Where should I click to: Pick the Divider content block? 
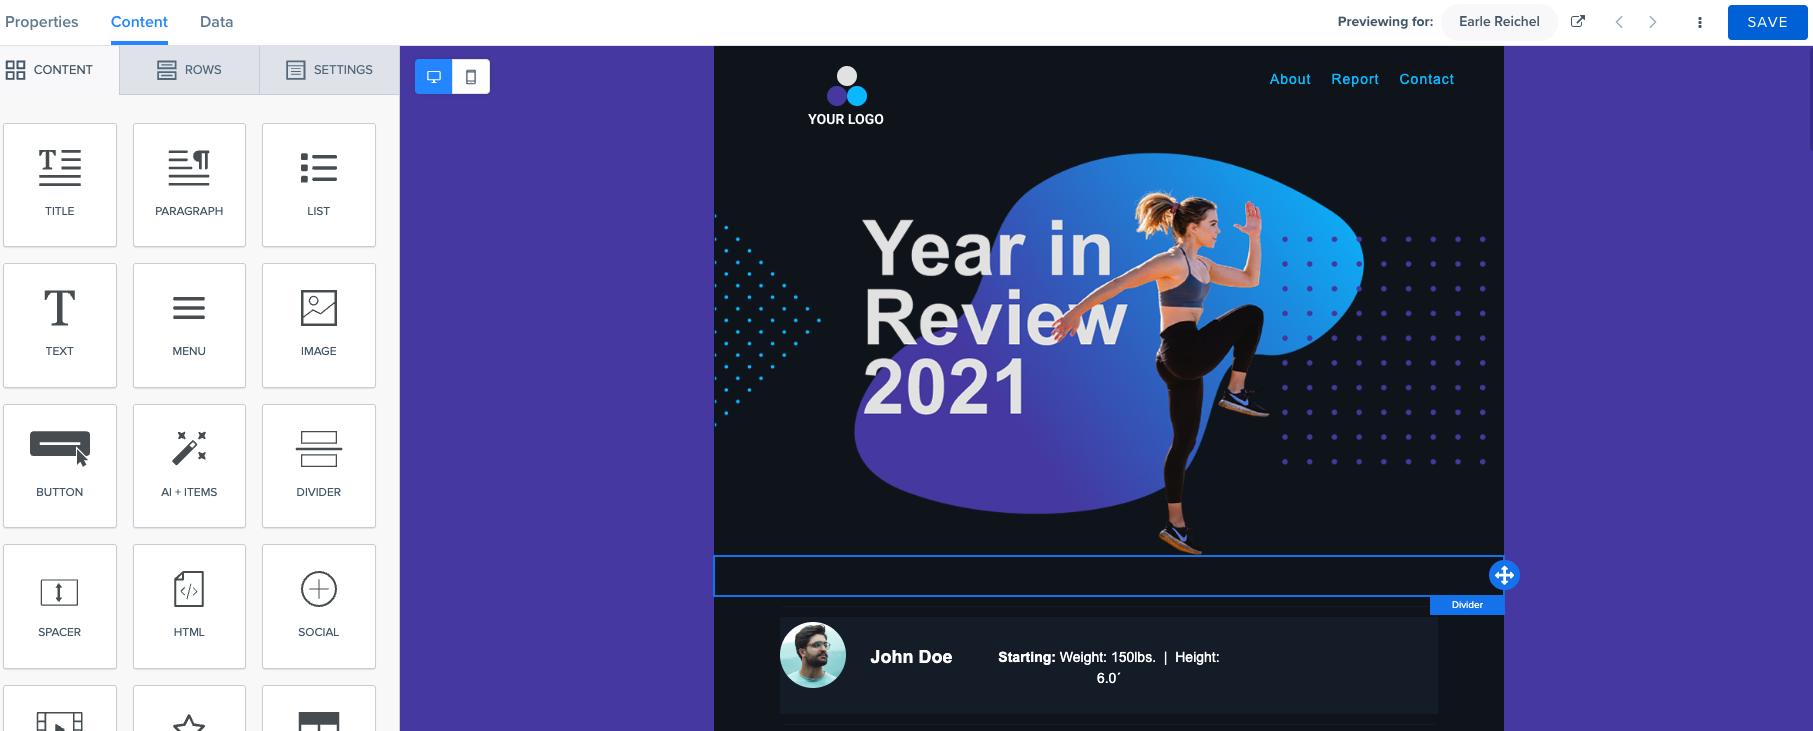click(x=318, y=465)
